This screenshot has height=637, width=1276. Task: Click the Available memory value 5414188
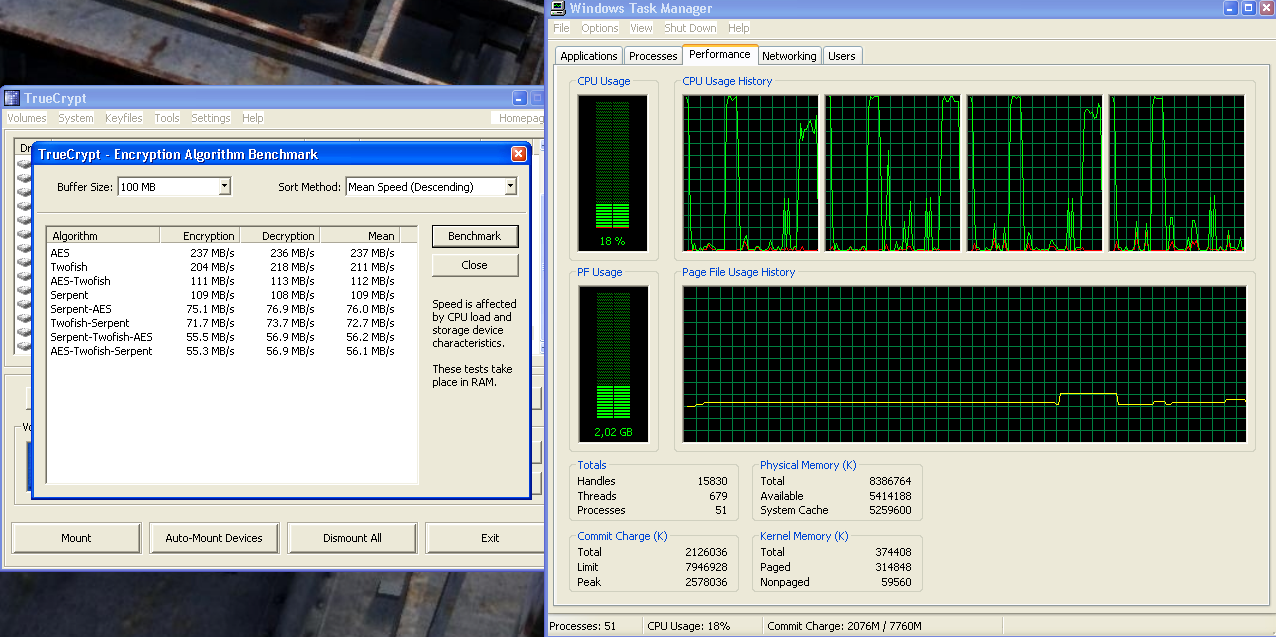coord(888,496)
